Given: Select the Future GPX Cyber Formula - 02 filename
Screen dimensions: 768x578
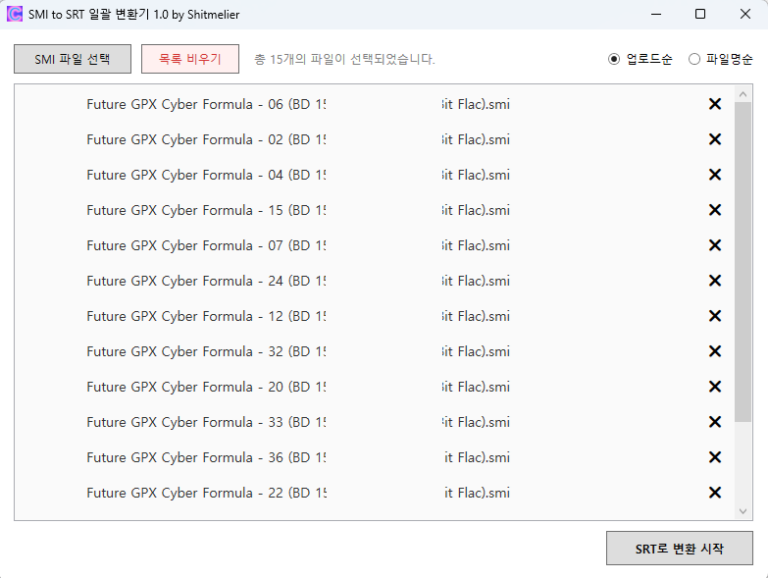Looking at the screenshot, I should [x=298, y=139].
